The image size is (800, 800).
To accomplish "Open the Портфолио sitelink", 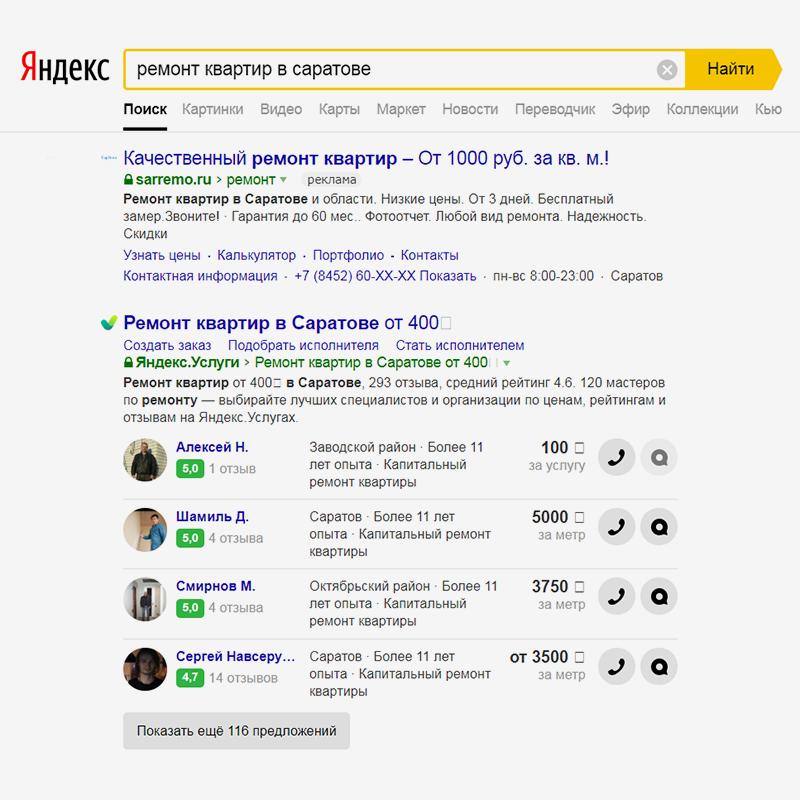I will click(x=348, y=255).
